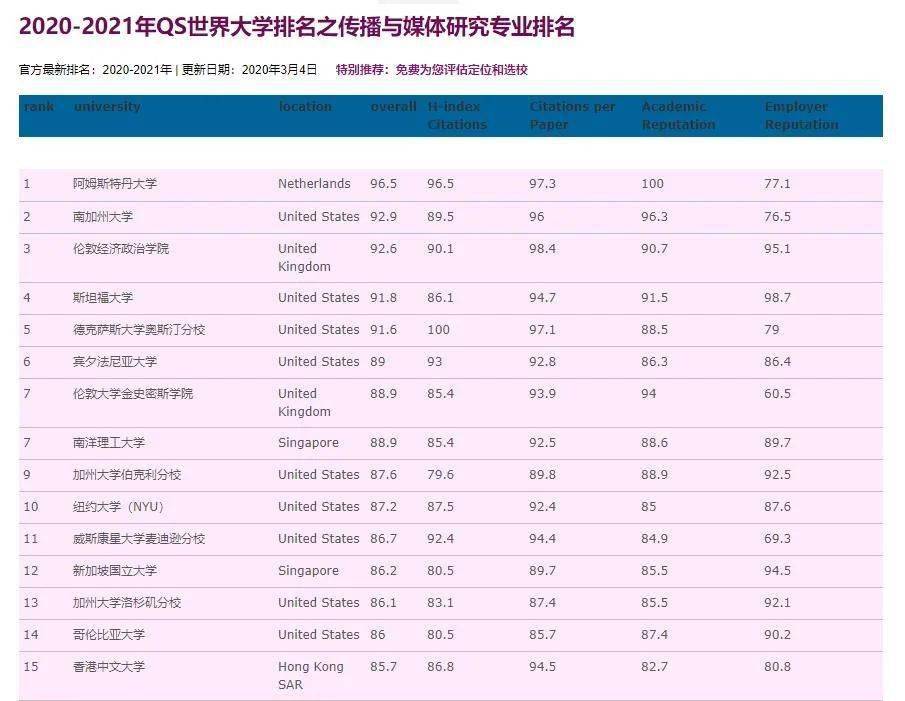This screenshot has height=701, width=905.
Task: Select university name 南加州大学
Action: click(103, 217)
